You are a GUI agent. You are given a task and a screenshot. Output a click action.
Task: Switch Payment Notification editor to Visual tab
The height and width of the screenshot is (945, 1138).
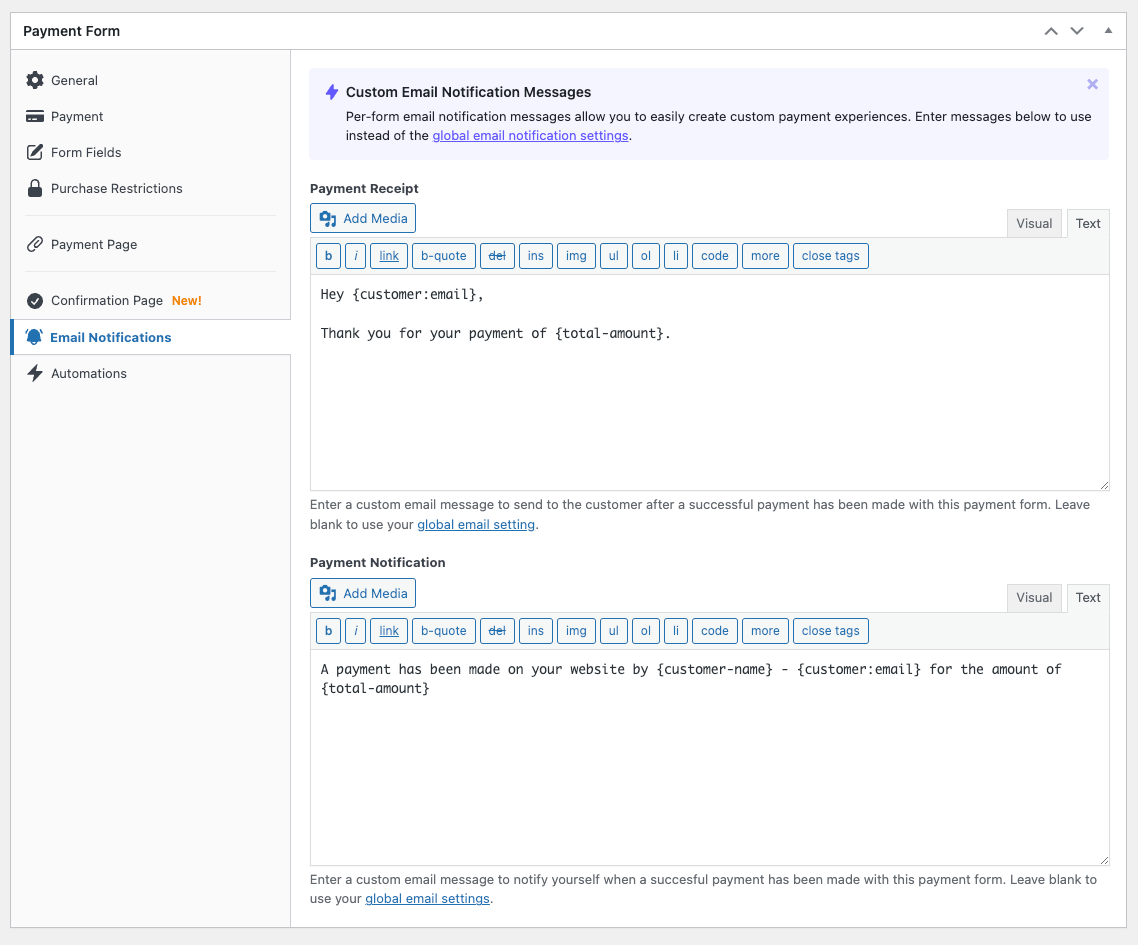tap(1034, 597)
